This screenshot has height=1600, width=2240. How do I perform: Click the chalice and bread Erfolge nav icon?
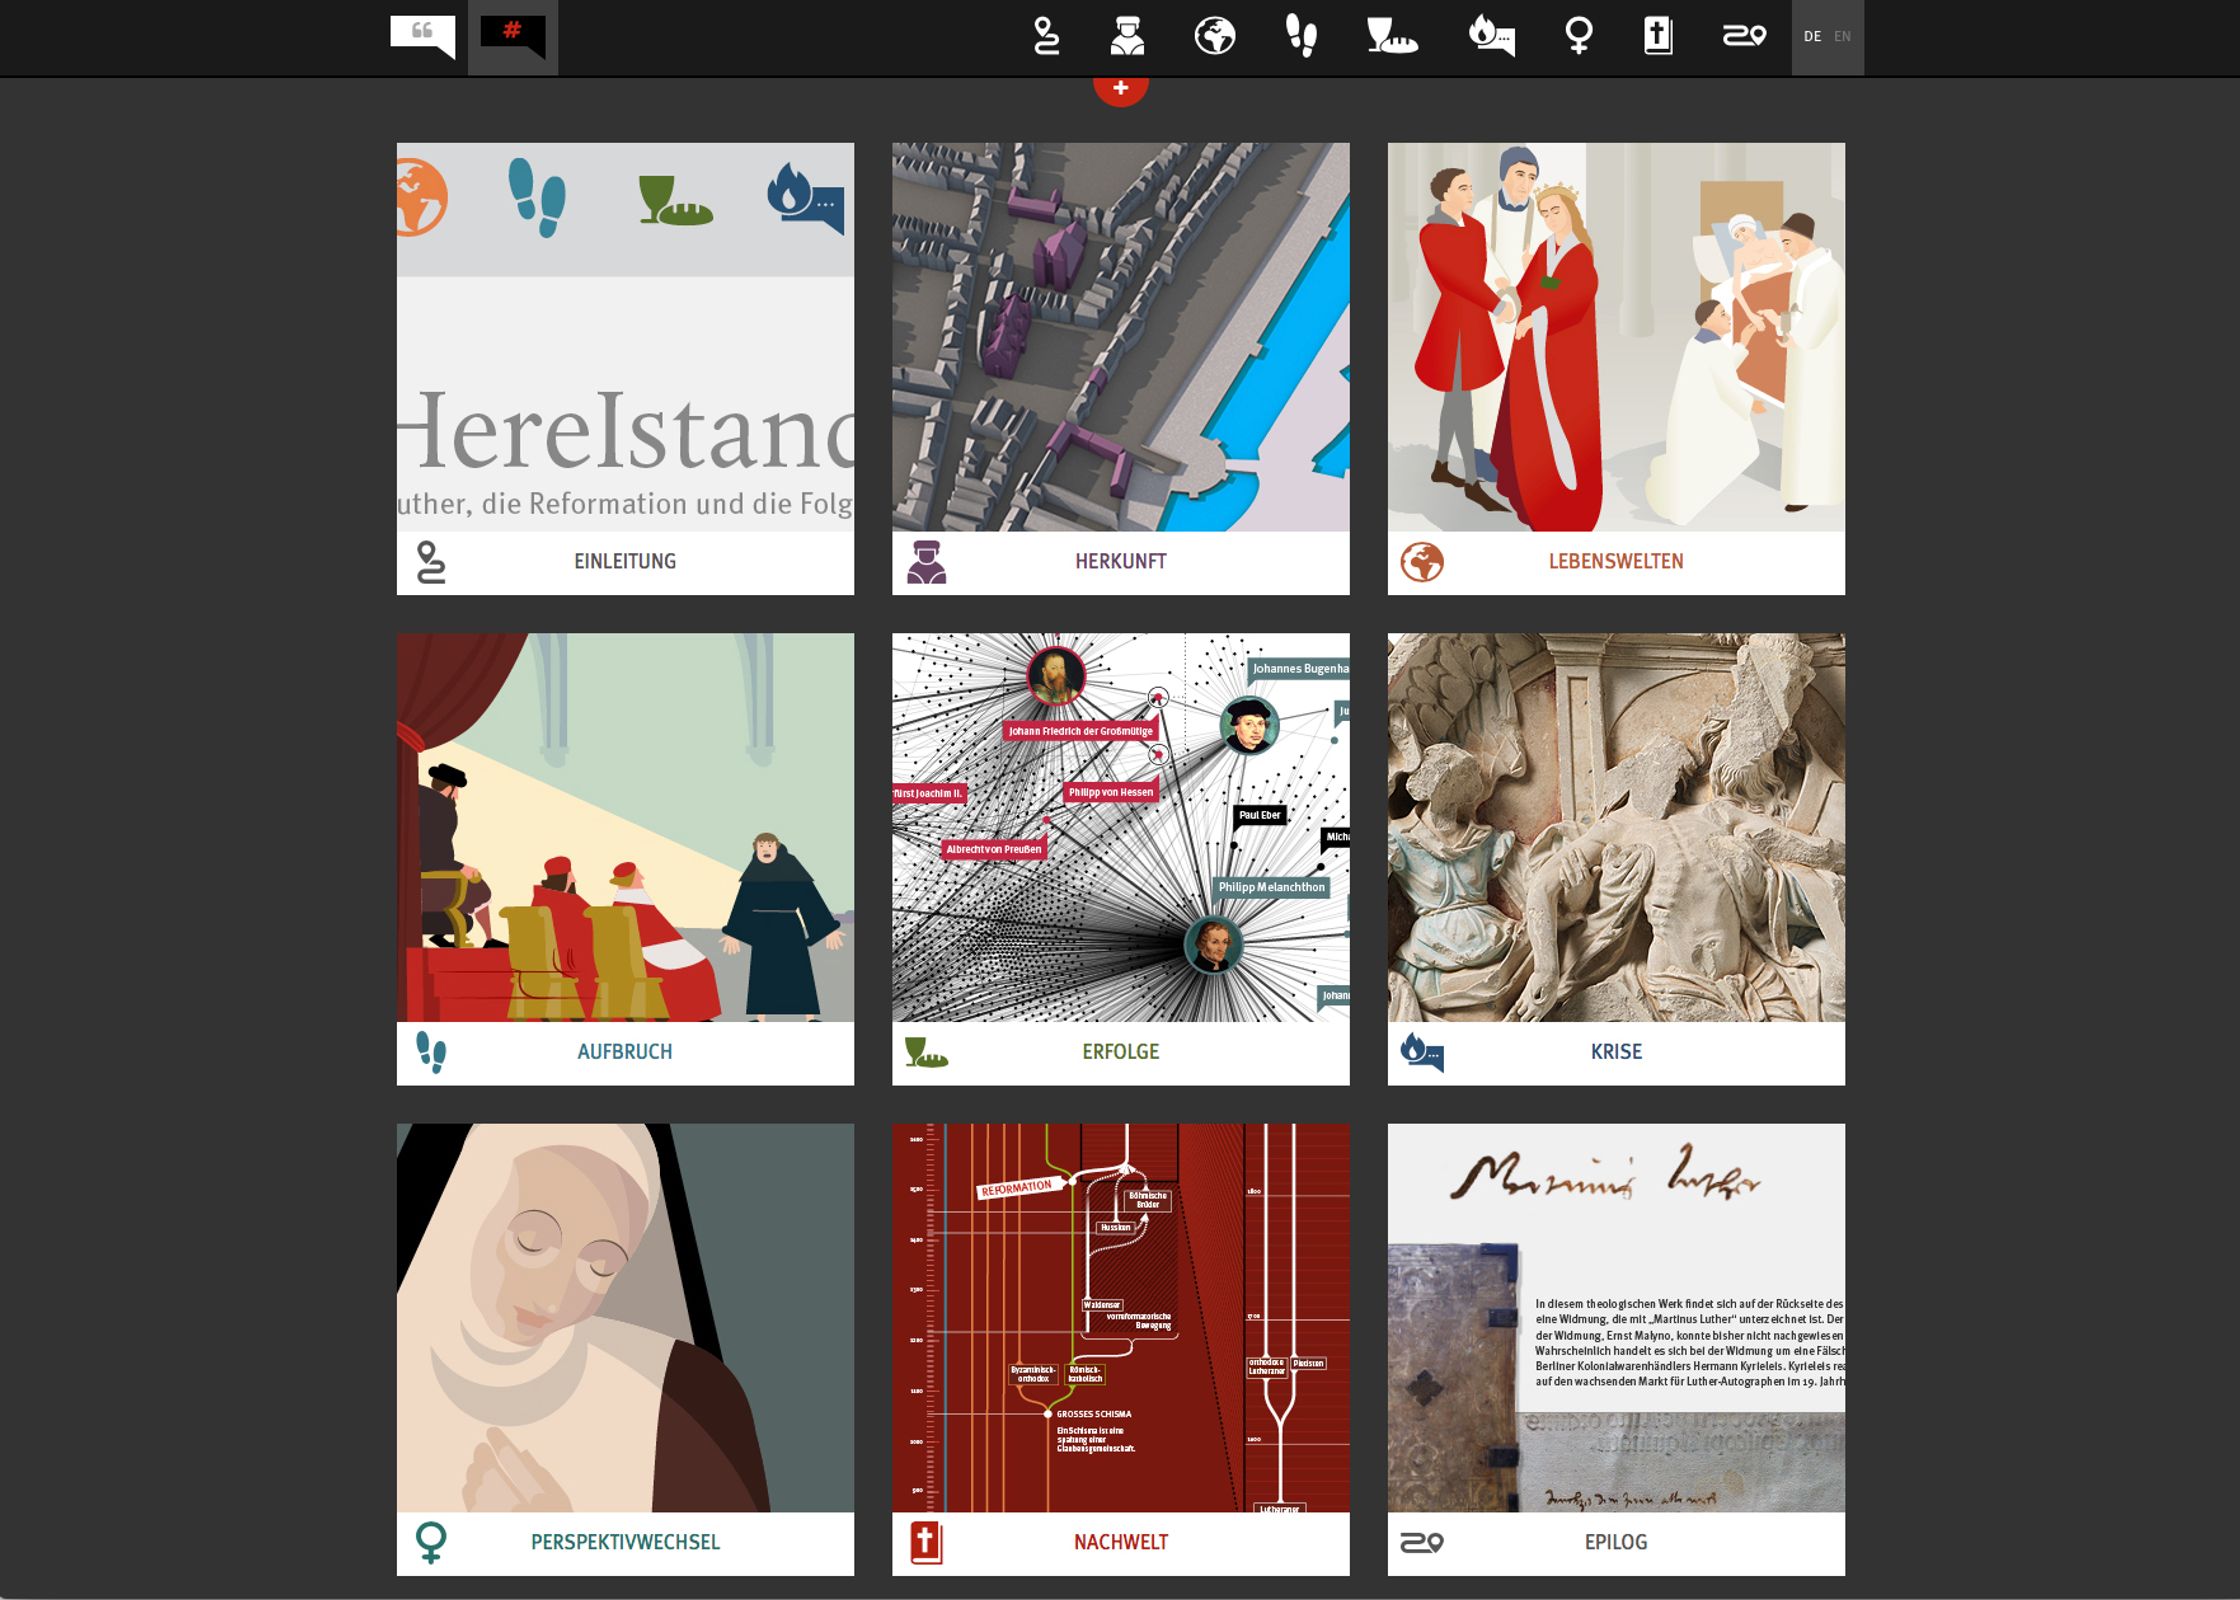[1391, 36]
